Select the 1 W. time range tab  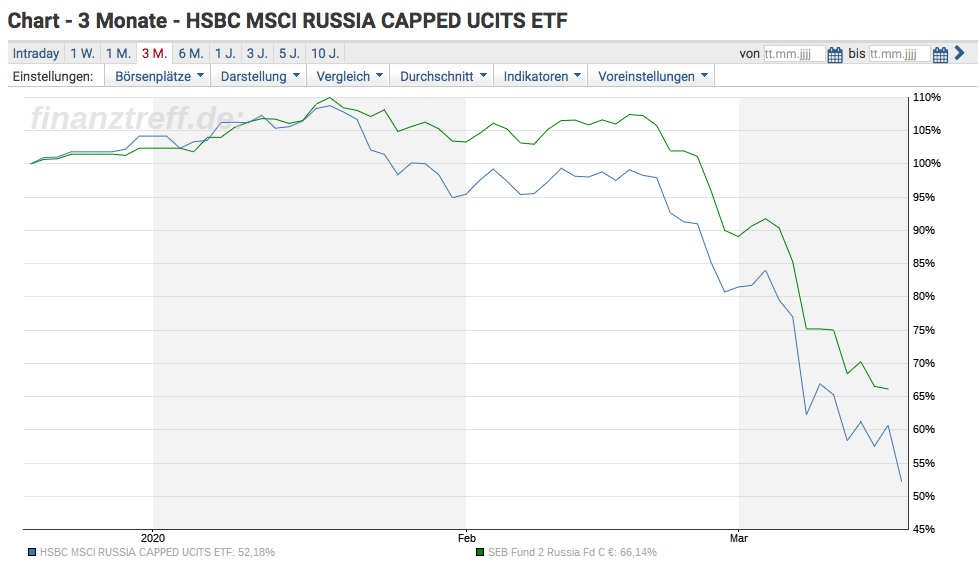coord(83,54)
